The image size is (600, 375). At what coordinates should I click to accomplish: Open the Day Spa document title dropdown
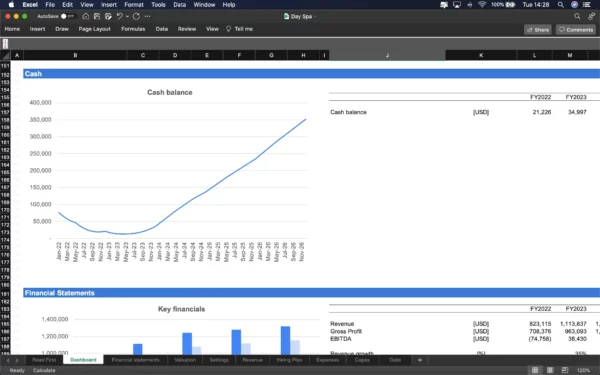click(315, 16)
